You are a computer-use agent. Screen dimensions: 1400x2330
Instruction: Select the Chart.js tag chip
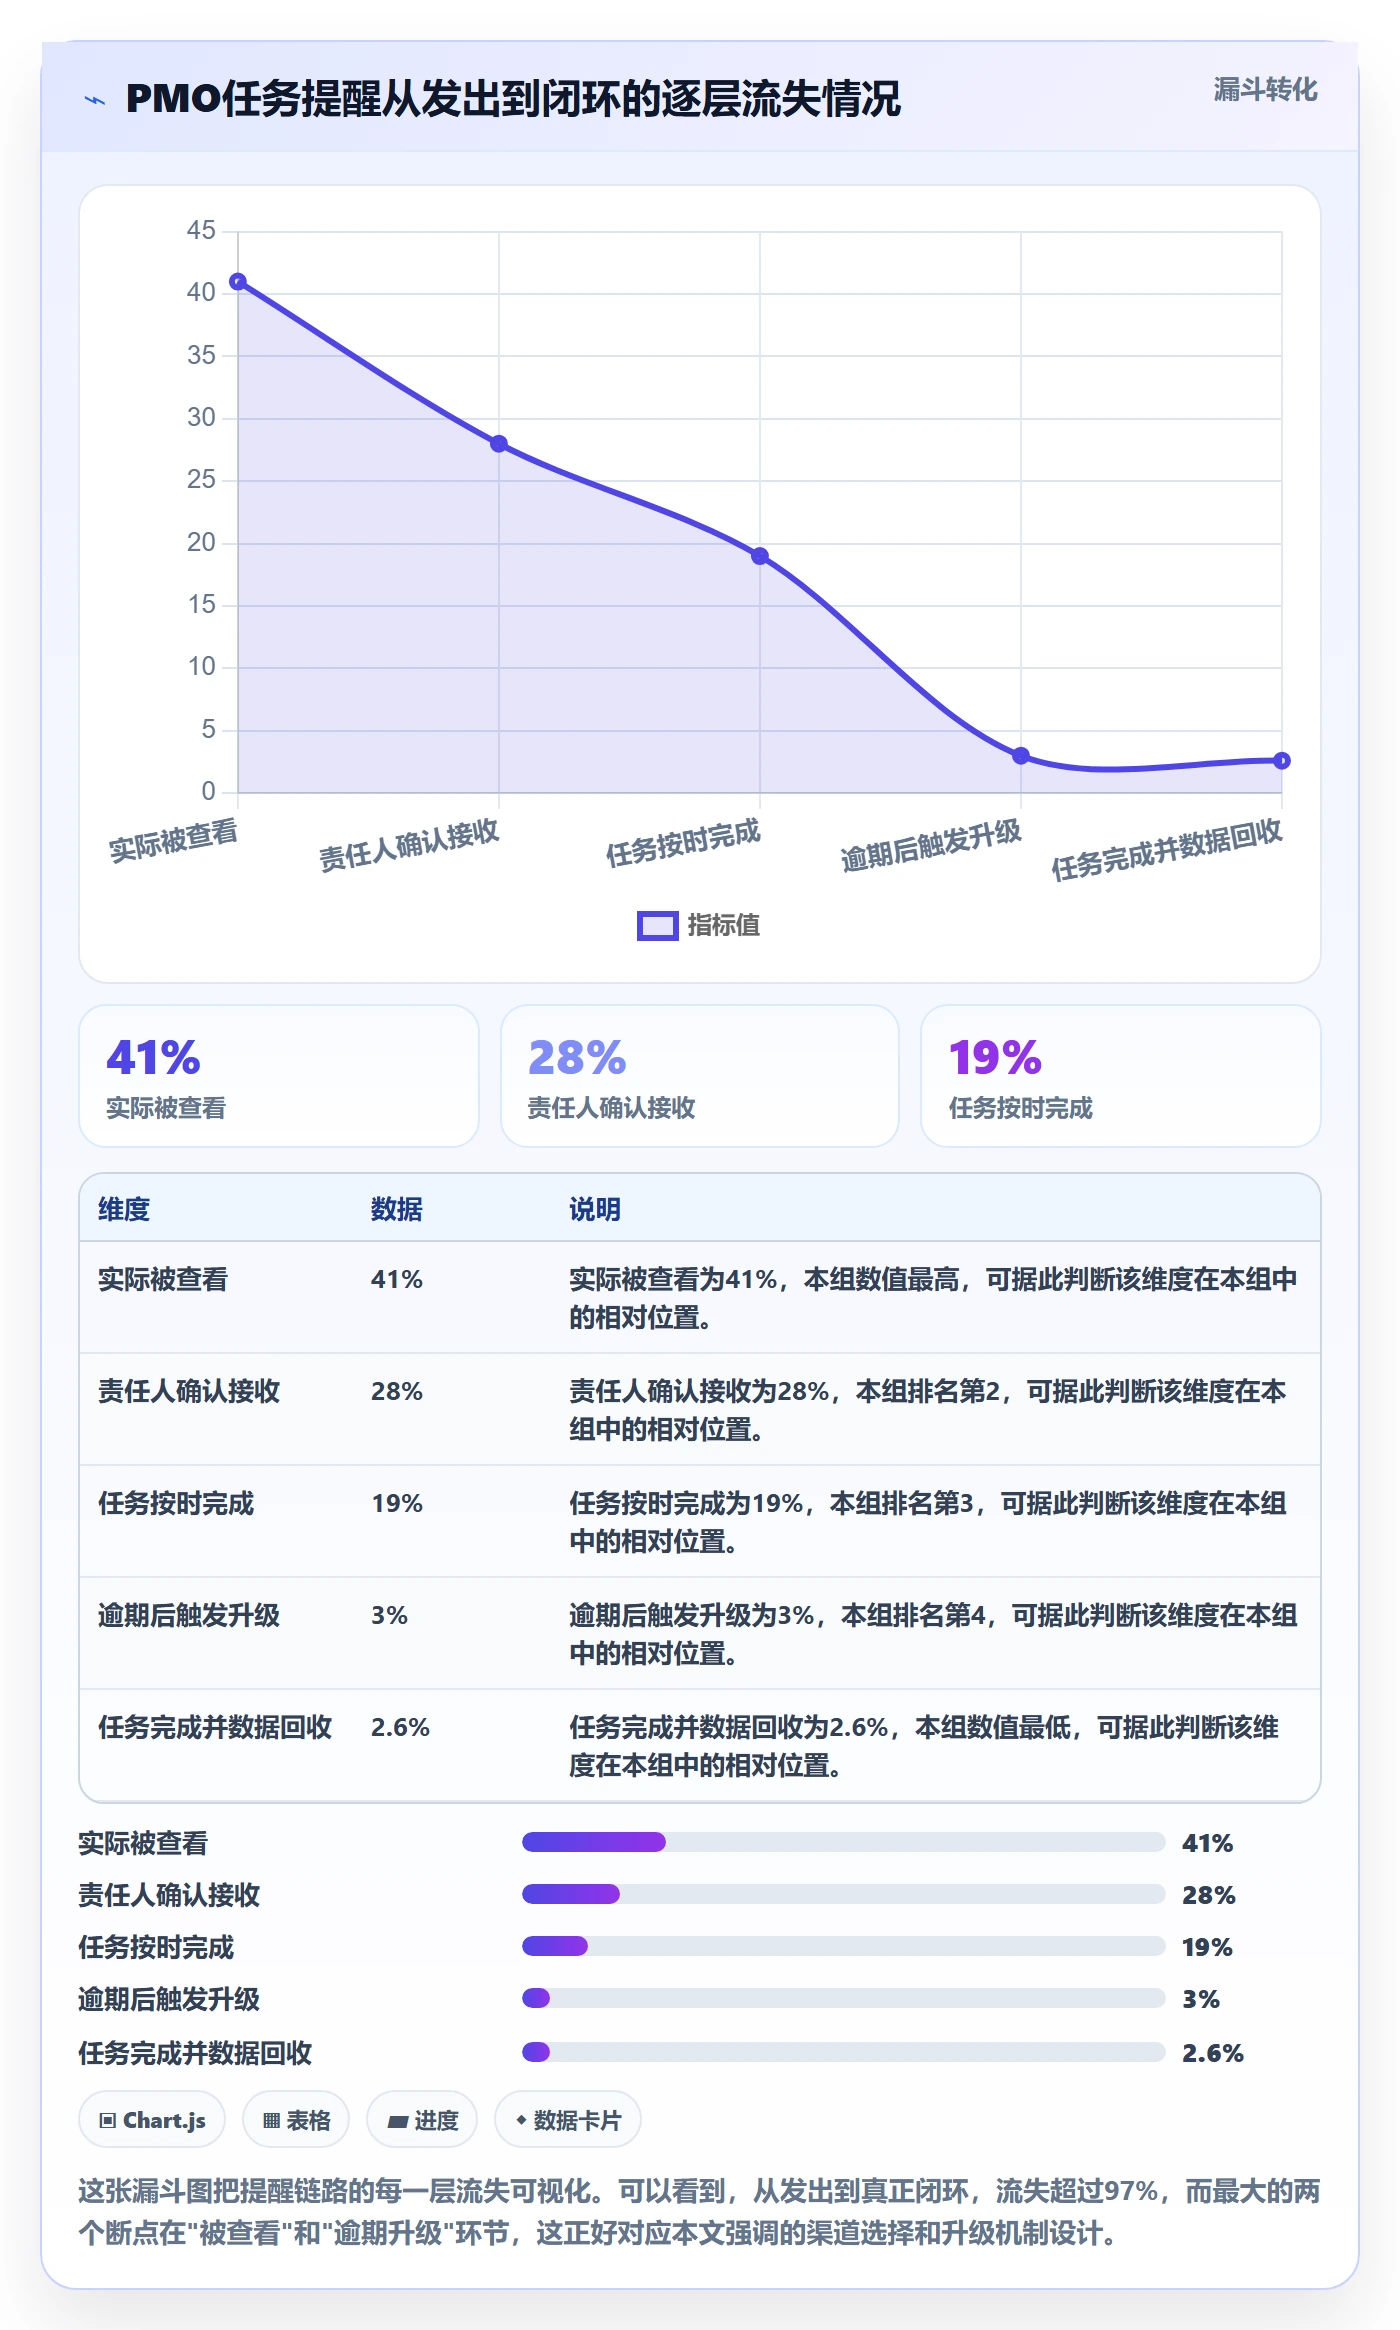pos(152,2120)
